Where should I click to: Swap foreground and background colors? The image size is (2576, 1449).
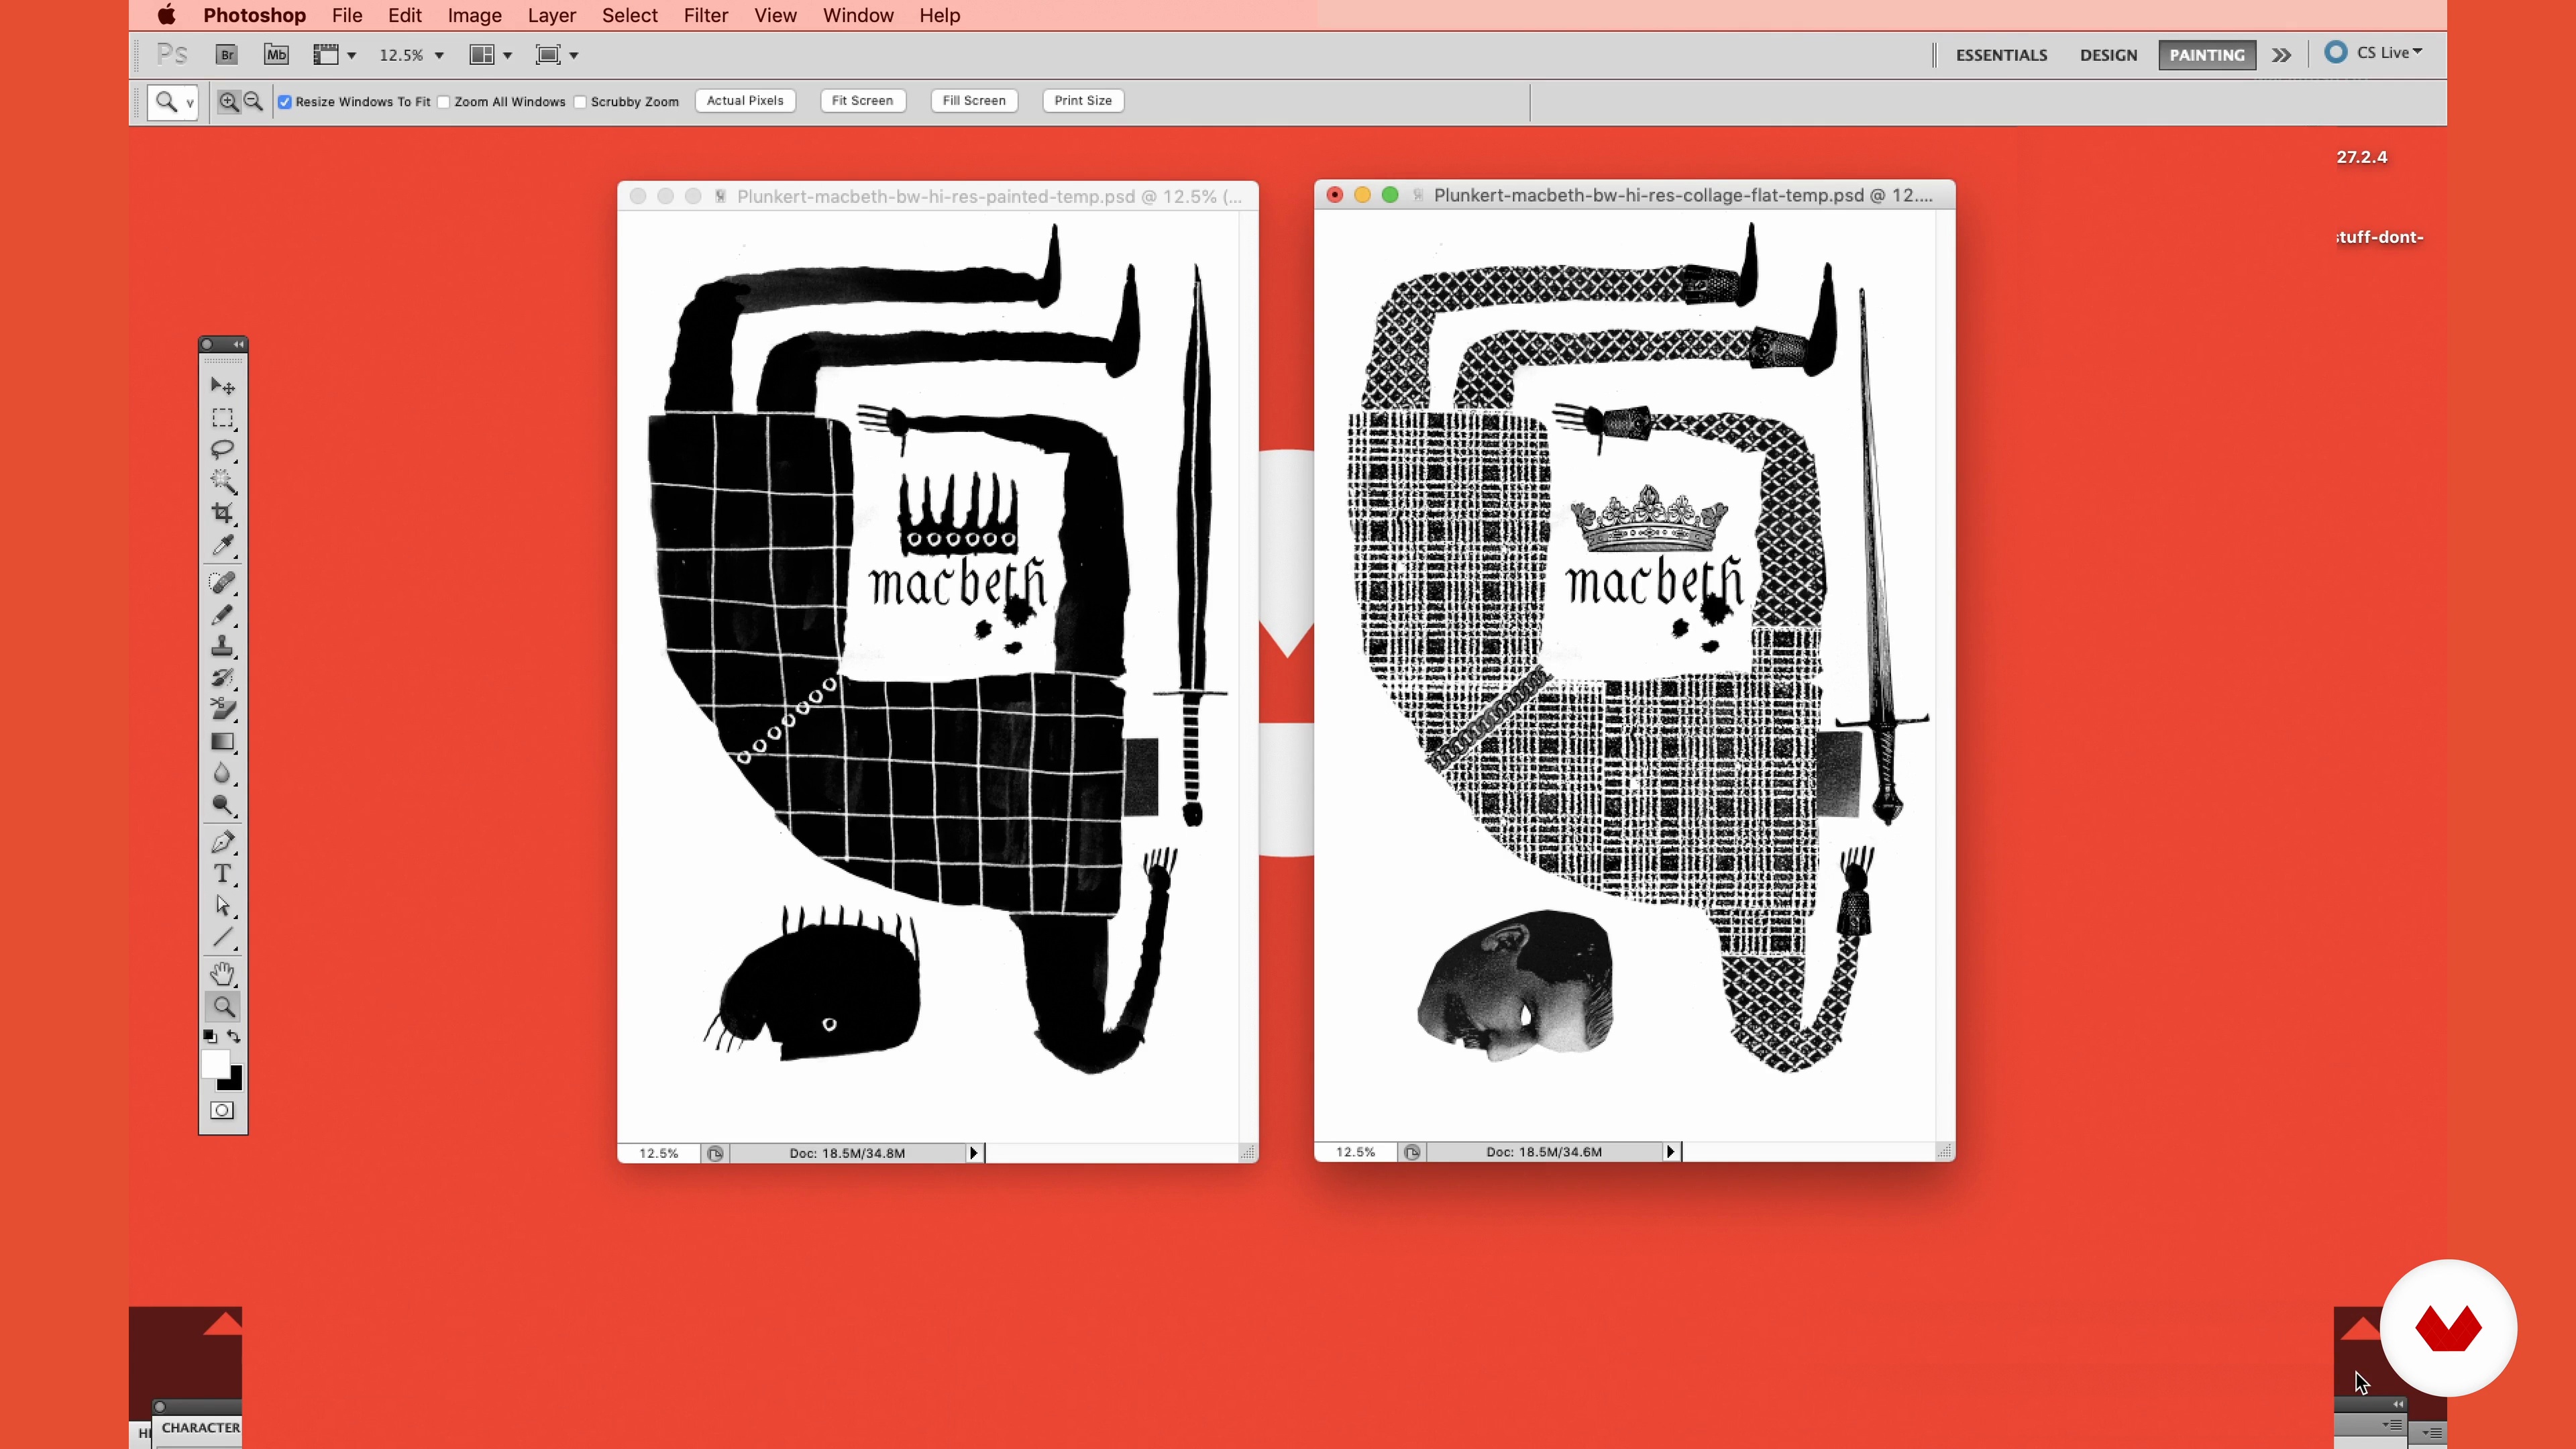point(234,1037)
